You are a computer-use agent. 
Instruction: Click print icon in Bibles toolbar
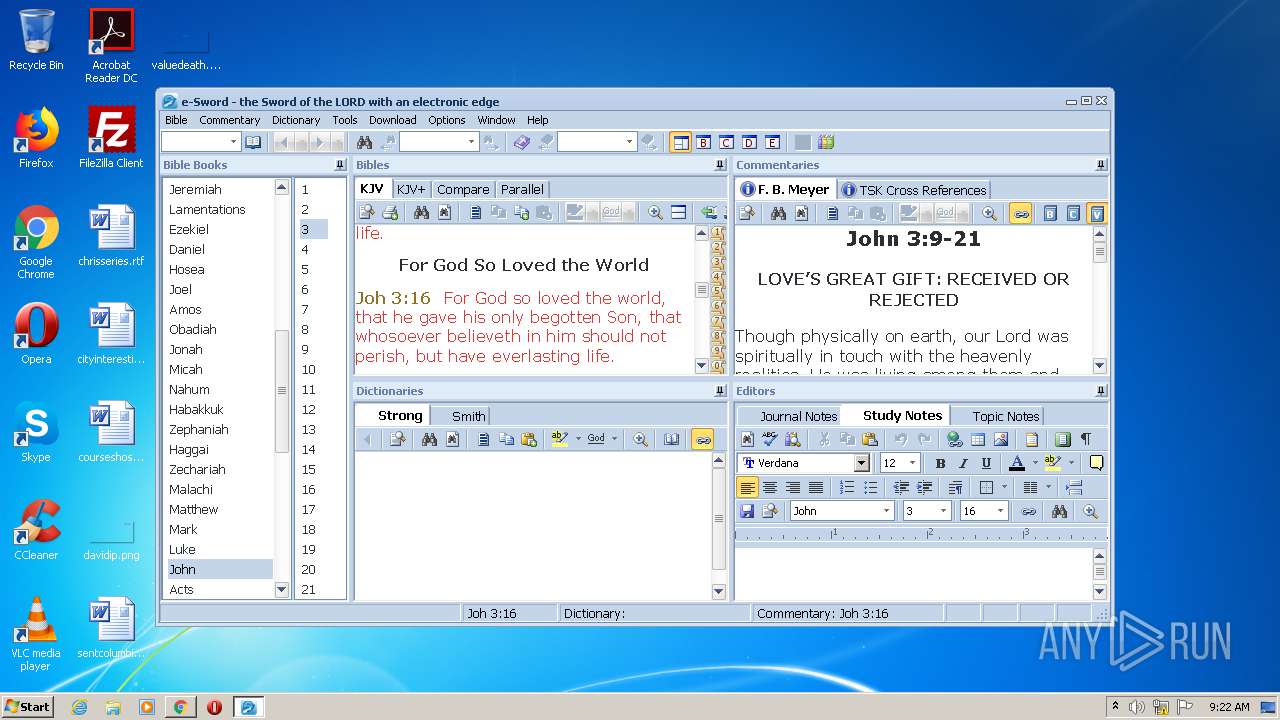391,212
